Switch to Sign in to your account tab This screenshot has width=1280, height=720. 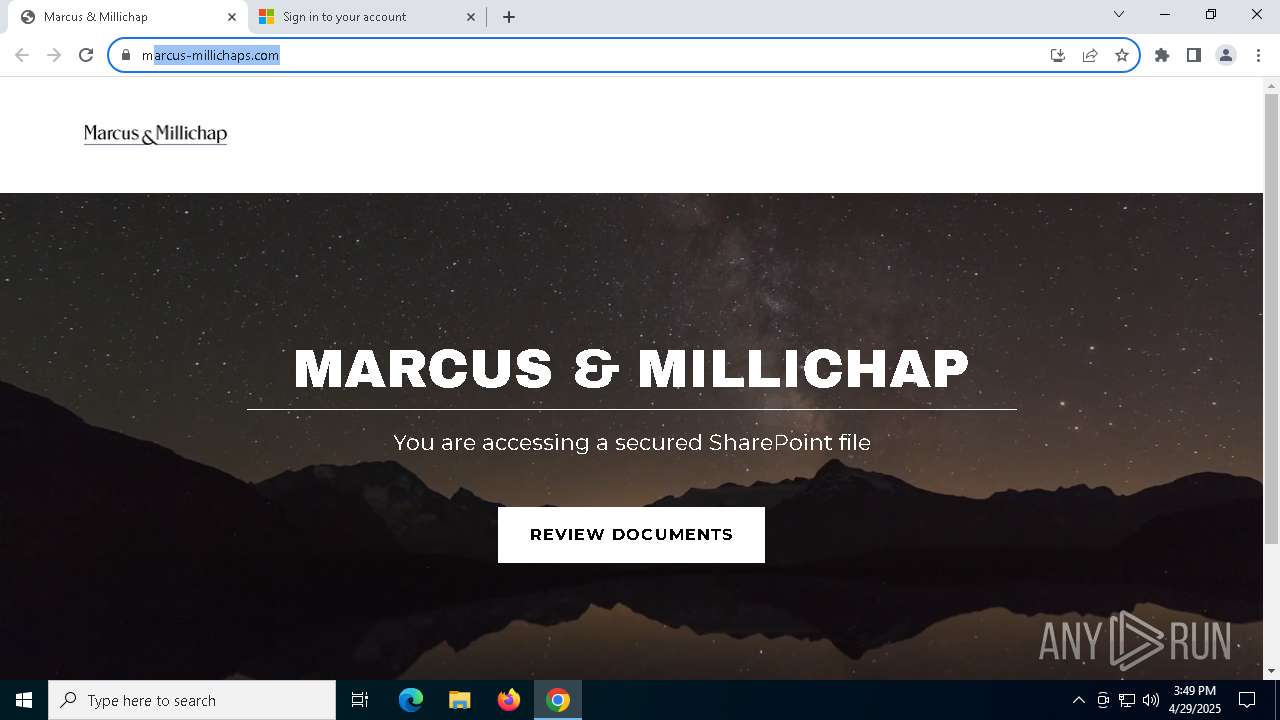tap(367, 17)
